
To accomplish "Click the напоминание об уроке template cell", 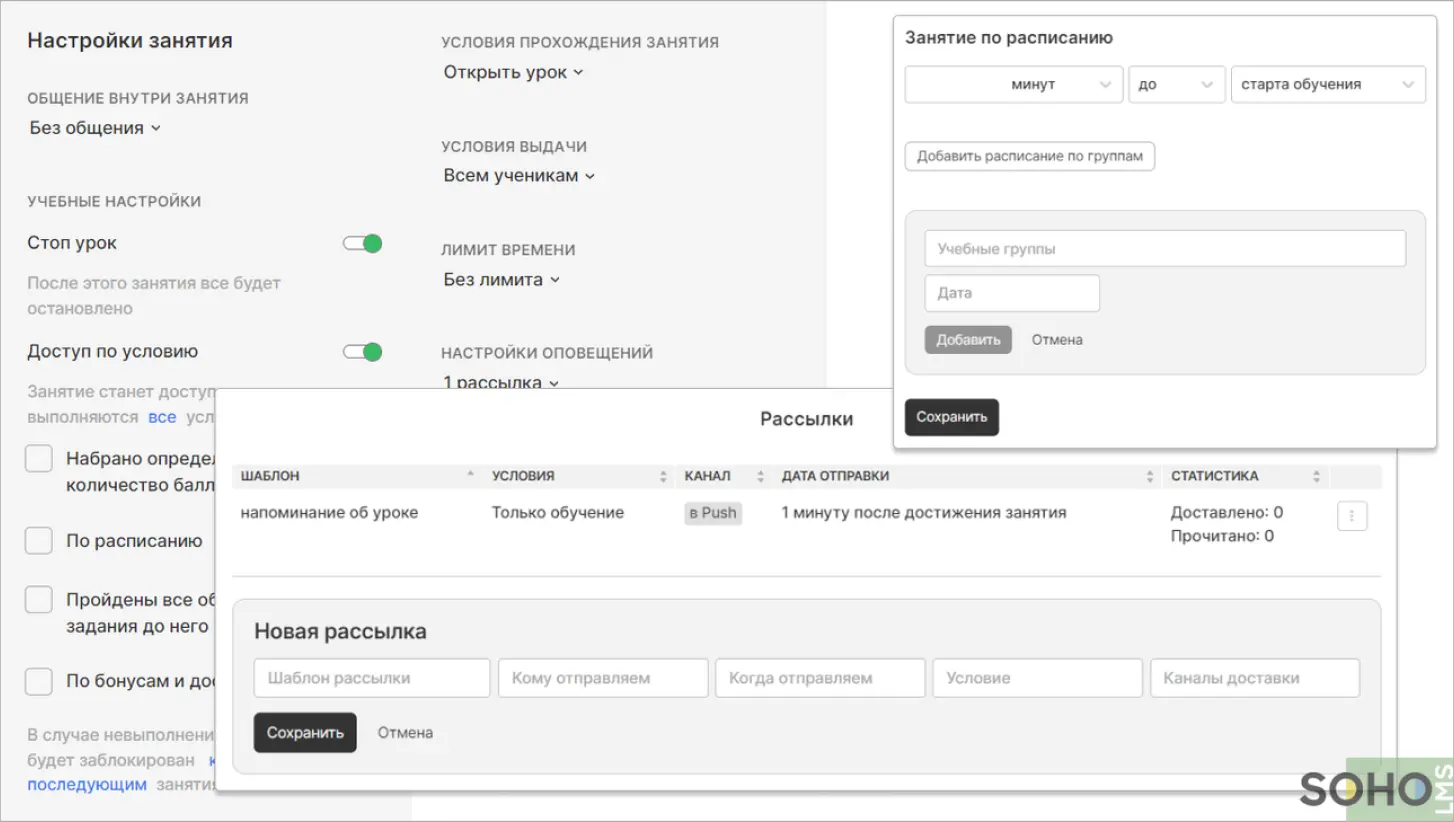I will coord(329,513).
